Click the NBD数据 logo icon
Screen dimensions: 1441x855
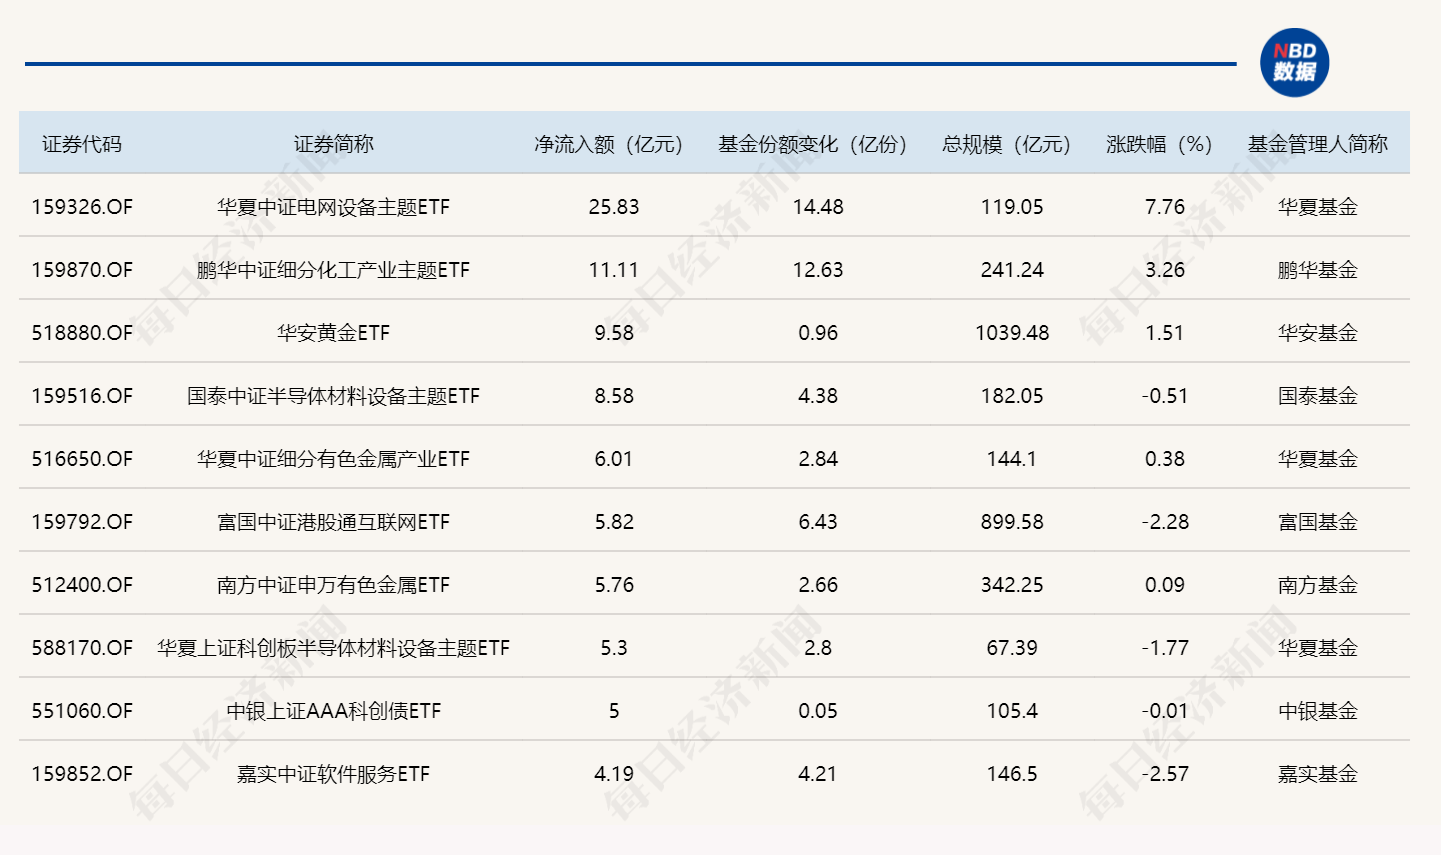click(x=1295, y=63)
